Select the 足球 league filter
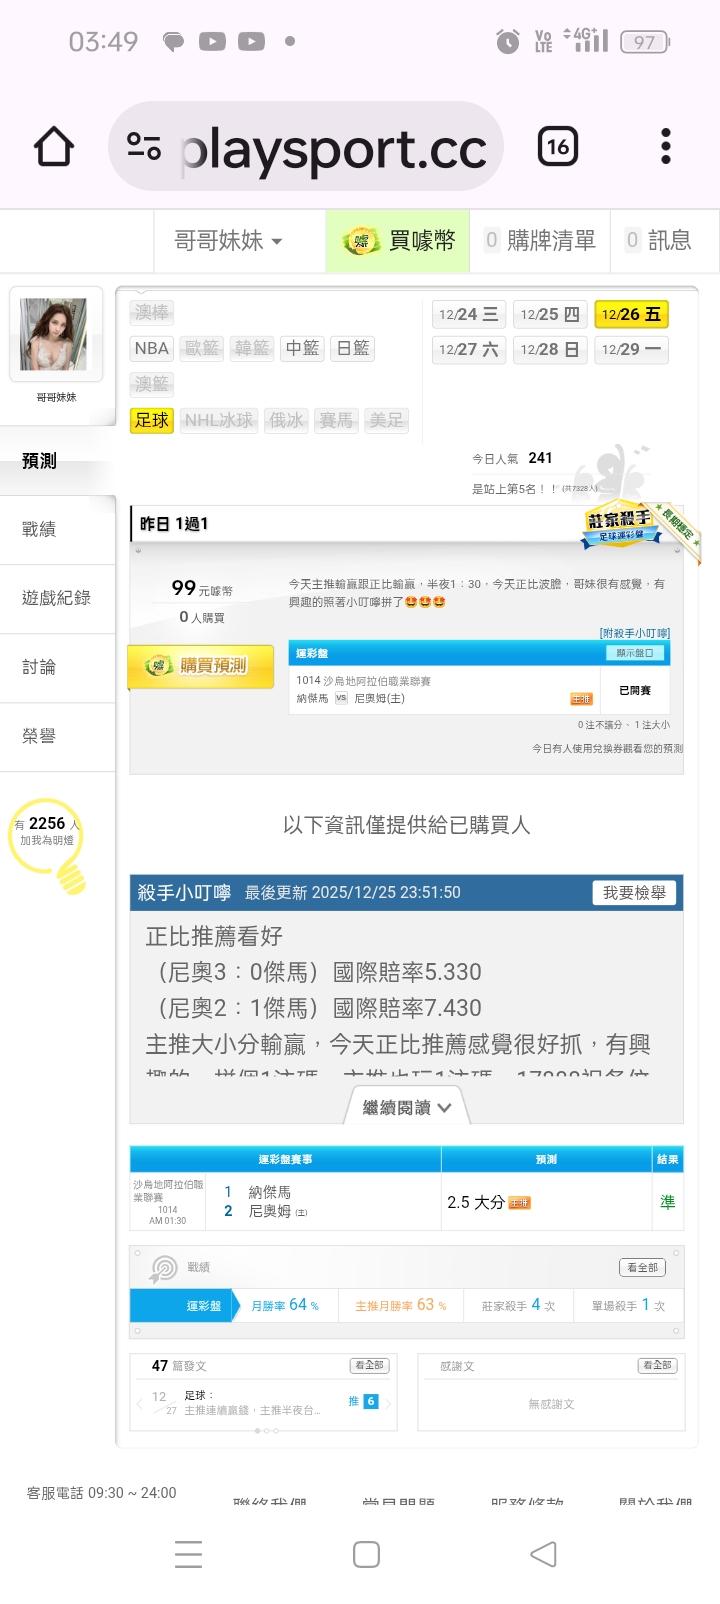The height and width of the screenshot is (1604, 720). coord(152,420)
